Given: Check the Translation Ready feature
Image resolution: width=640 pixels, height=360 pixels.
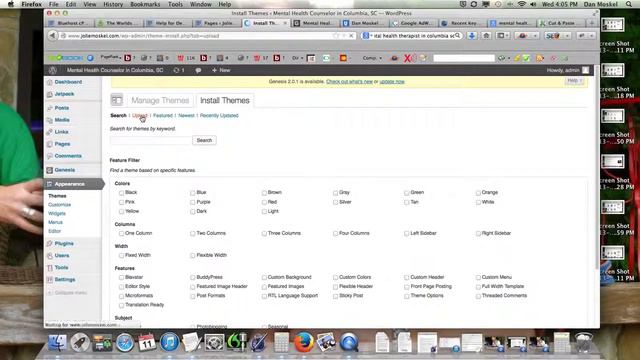Looking at the screenshot, I should click(121, 305).
